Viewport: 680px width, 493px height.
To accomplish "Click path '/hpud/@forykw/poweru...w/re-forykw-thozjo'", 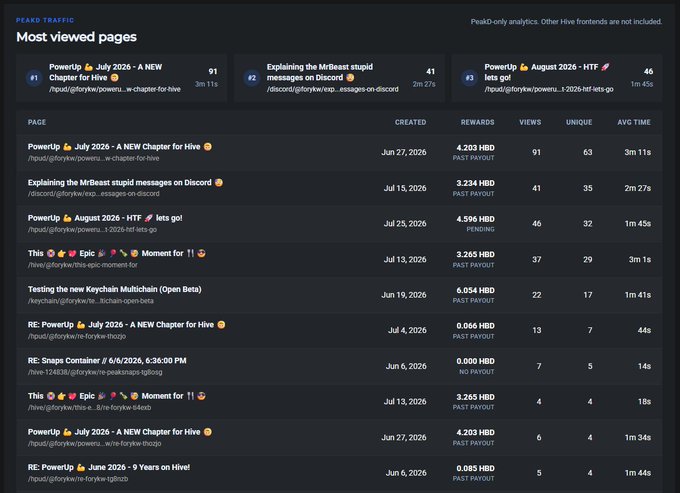I will (95, 444).
